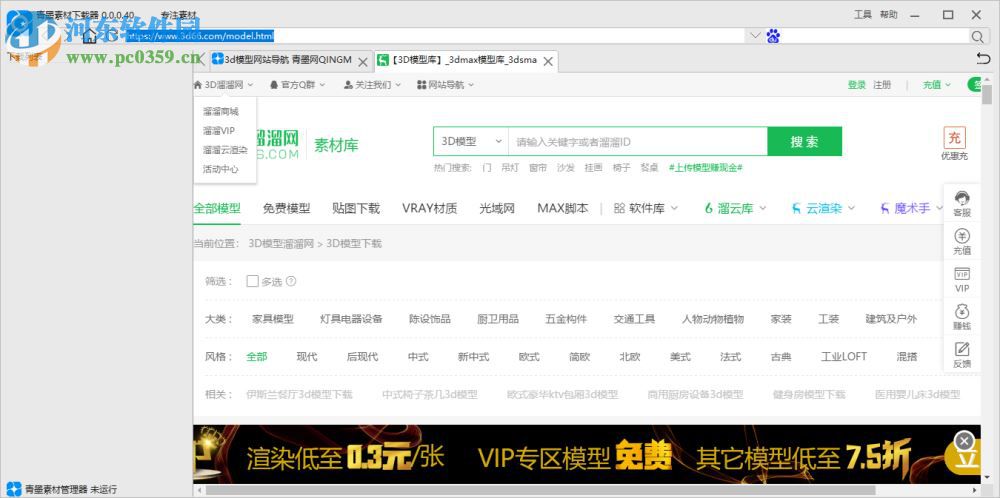Select the 新中式 style filter

coord(473,356)
